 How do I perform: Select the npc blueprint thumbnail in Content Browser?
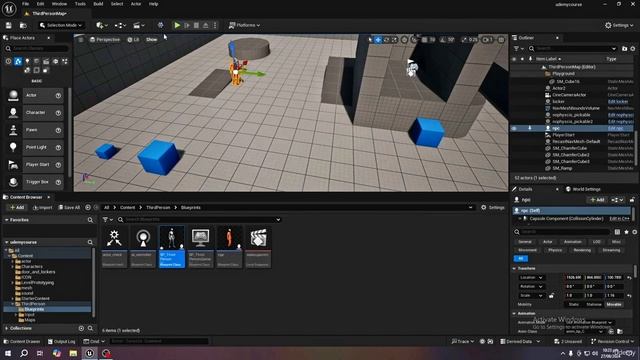(229, 247)
